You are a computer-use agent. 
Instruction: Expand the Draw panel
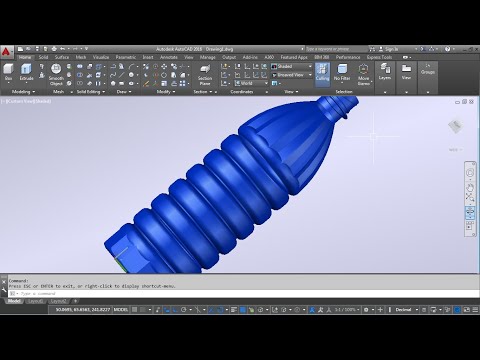click(124, 91)
